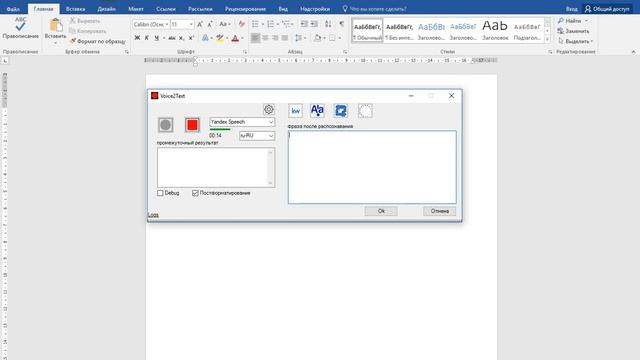Viewport: 640px width, 360px height.
Task: Stop recording with the red square button
Action: [192, 125]
